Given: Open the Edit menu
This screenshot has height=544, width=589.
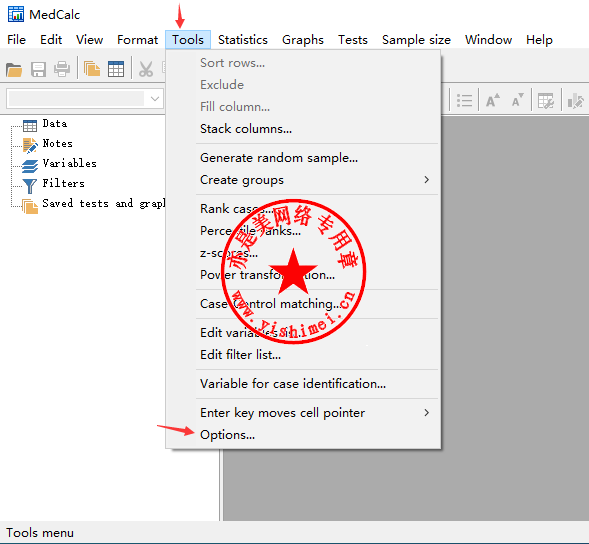Looking at the screenshot, I should click(51, 40).
